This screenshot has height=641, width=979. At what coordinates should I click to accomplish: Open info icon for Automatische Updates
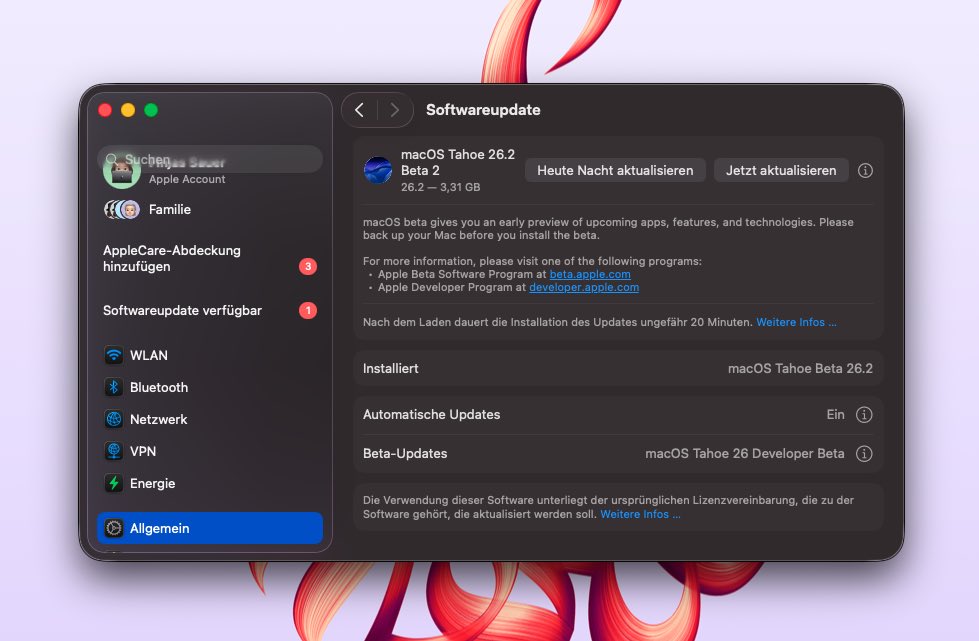(x=864, y=414)
